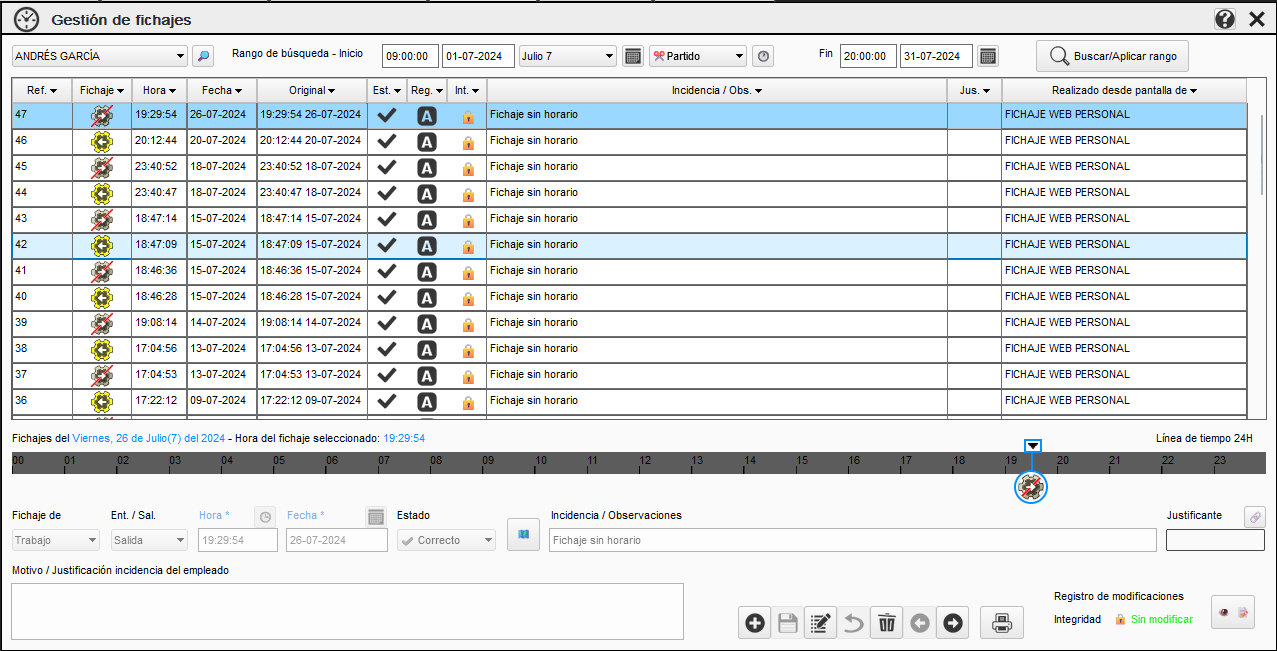Expand the Partido schedule type dropdown
The image size is (1277, 651).
[x=739, y=57]
